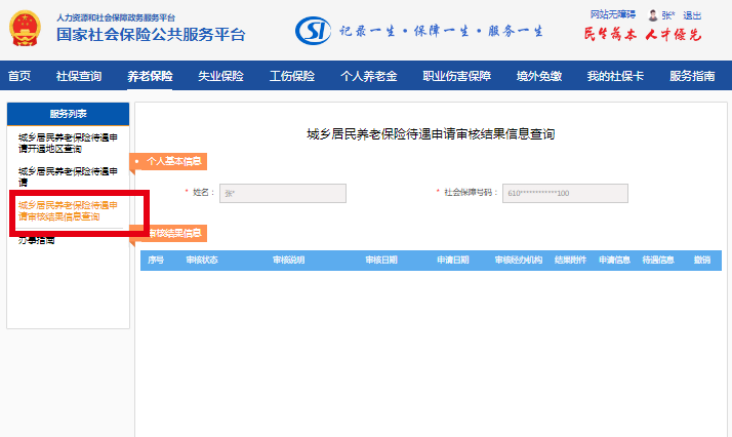Viewport: 732px width, 437px height.
Task: Click the user avatar icon
Action: pyautogui.click(x=653, y=15)
